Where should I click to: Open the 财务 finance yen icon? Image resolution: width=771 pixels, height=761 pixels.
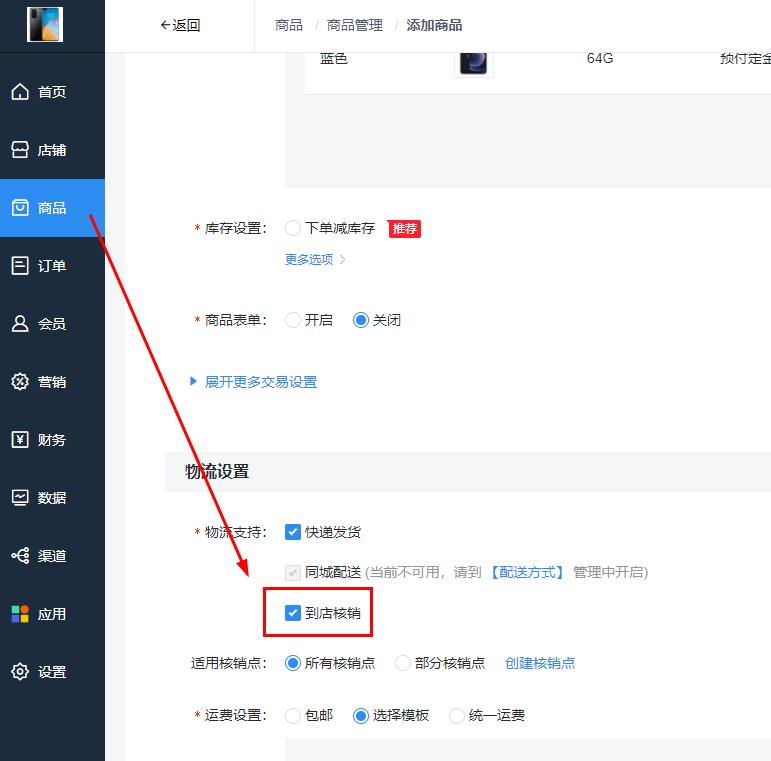coord(20,439)
